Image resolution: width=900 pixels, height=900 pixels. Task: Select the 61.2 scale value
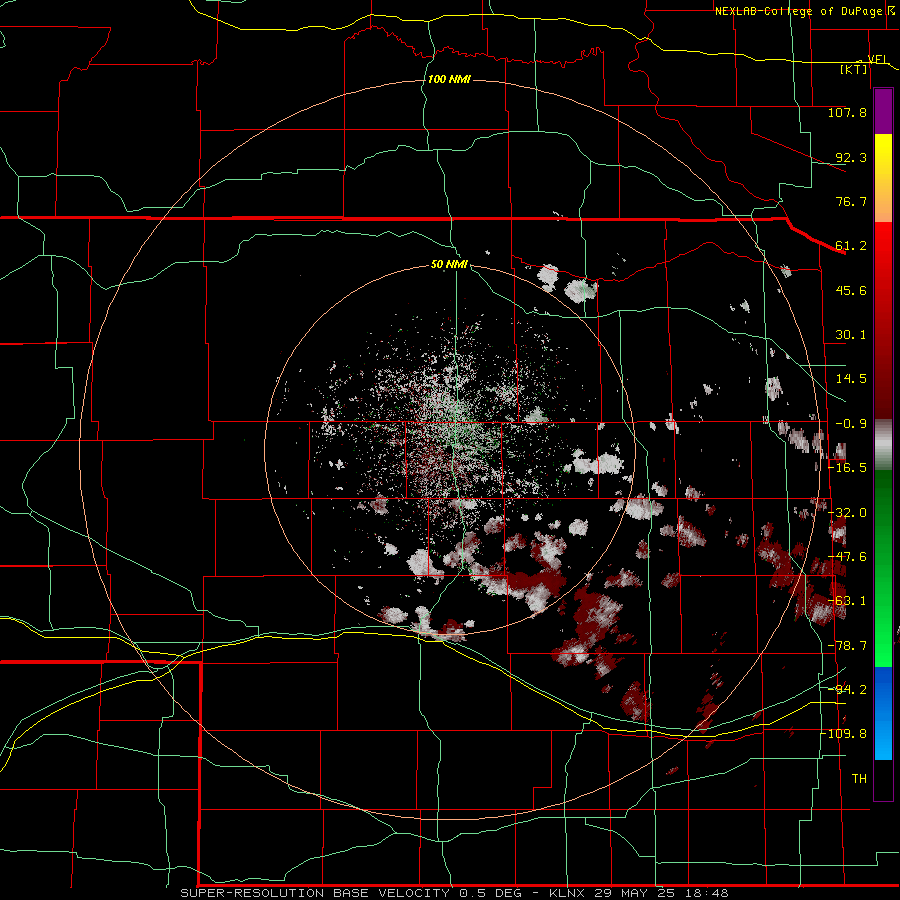click(x=851, y=246)
